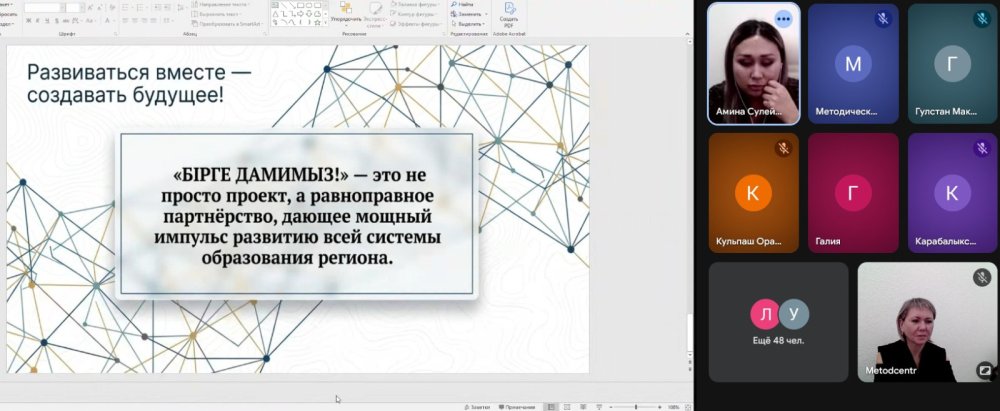
Task: Switch to Normal view in status bar
Action: pyautogui.click(x=551, y=407)
